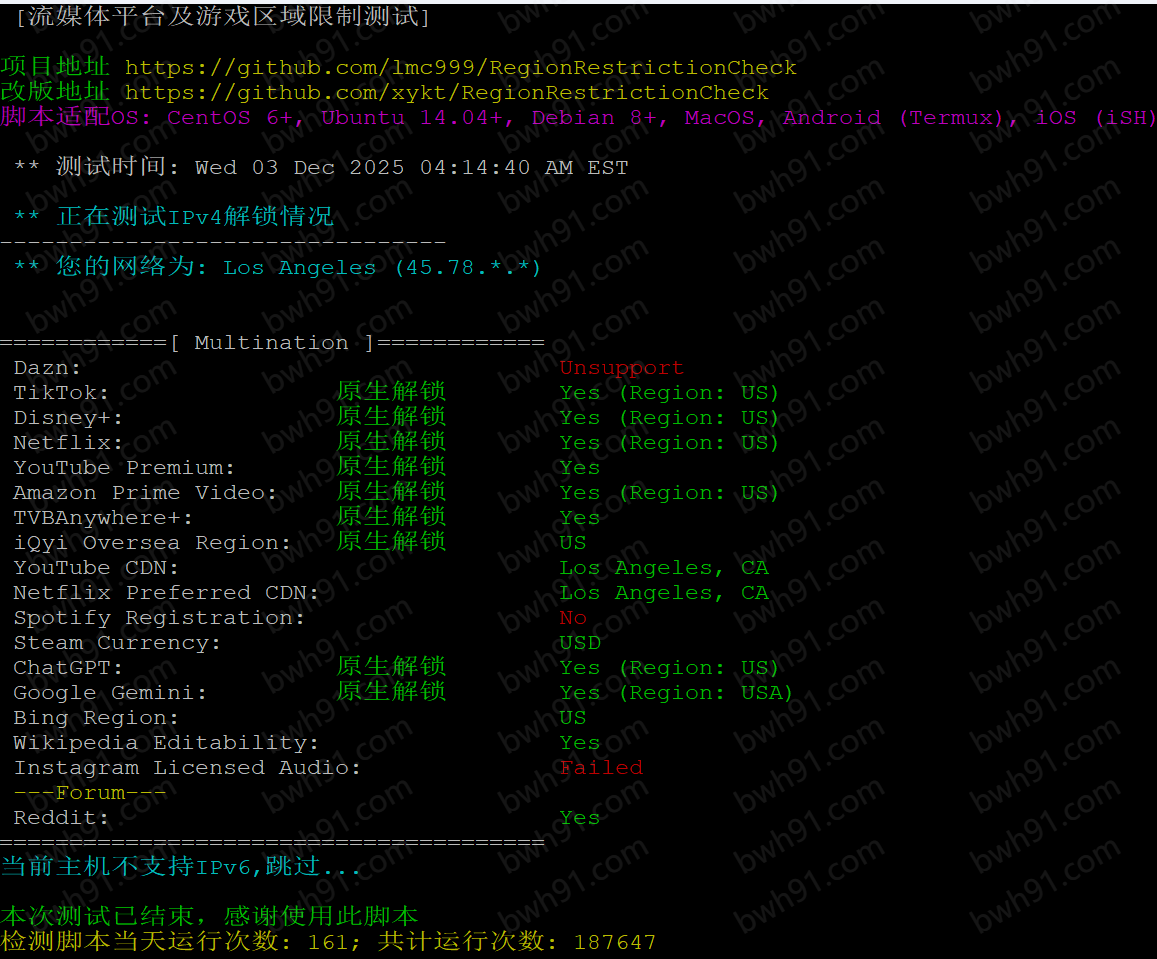
Task: Click the red Failed for Instagram Licensed Audio
Action: [601, 768]
